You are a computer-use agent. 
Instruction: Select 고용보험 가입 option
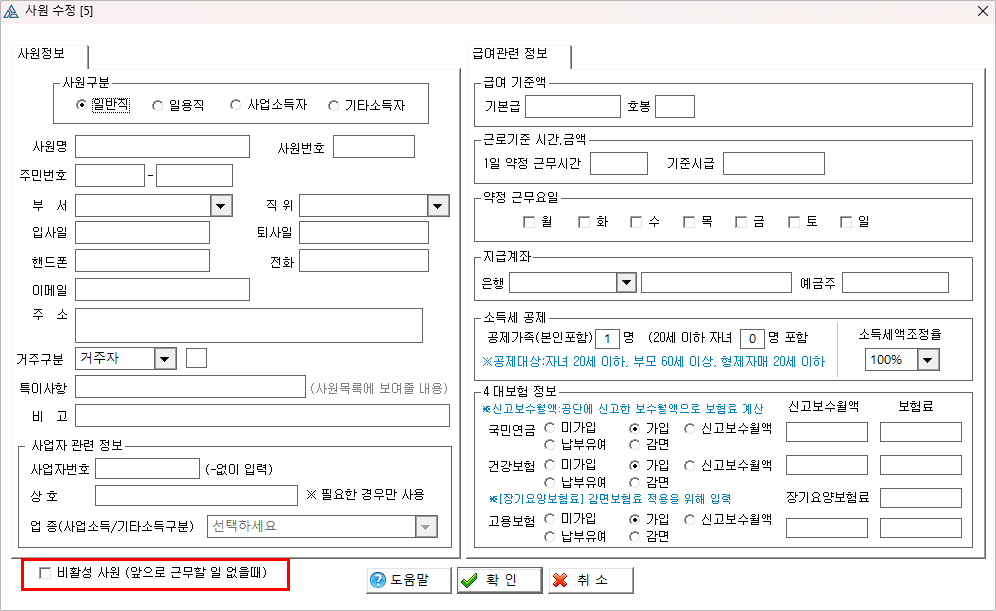635,520
